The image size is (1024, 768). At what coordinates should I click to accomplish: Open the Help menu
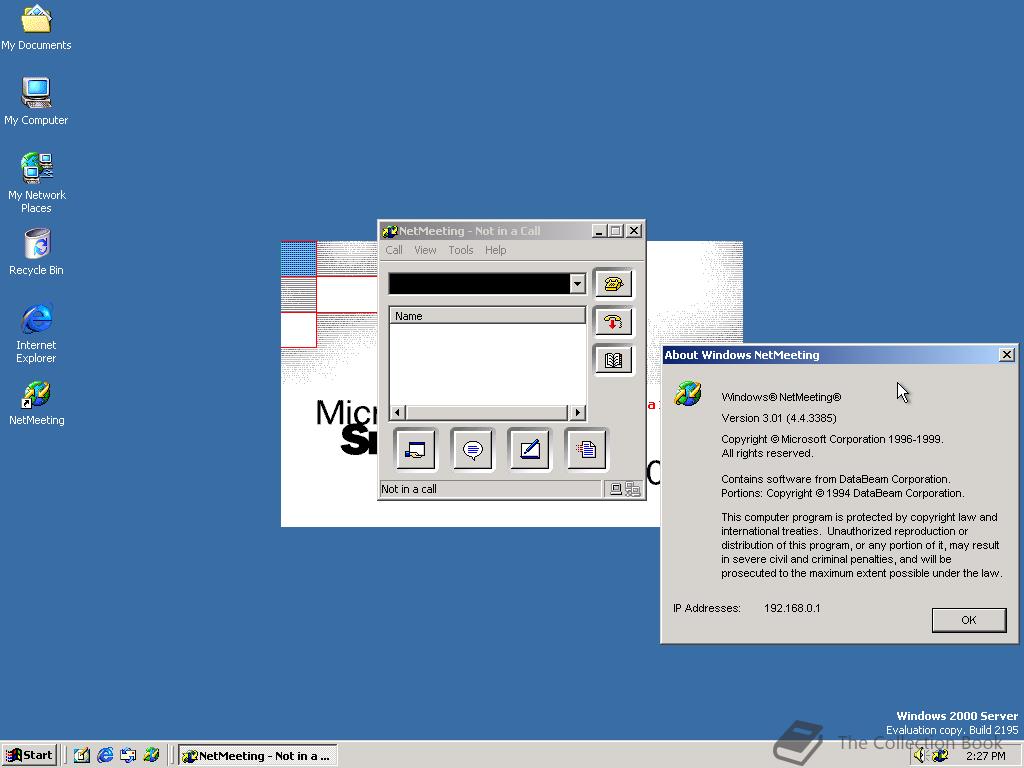[x=496, y=250]
